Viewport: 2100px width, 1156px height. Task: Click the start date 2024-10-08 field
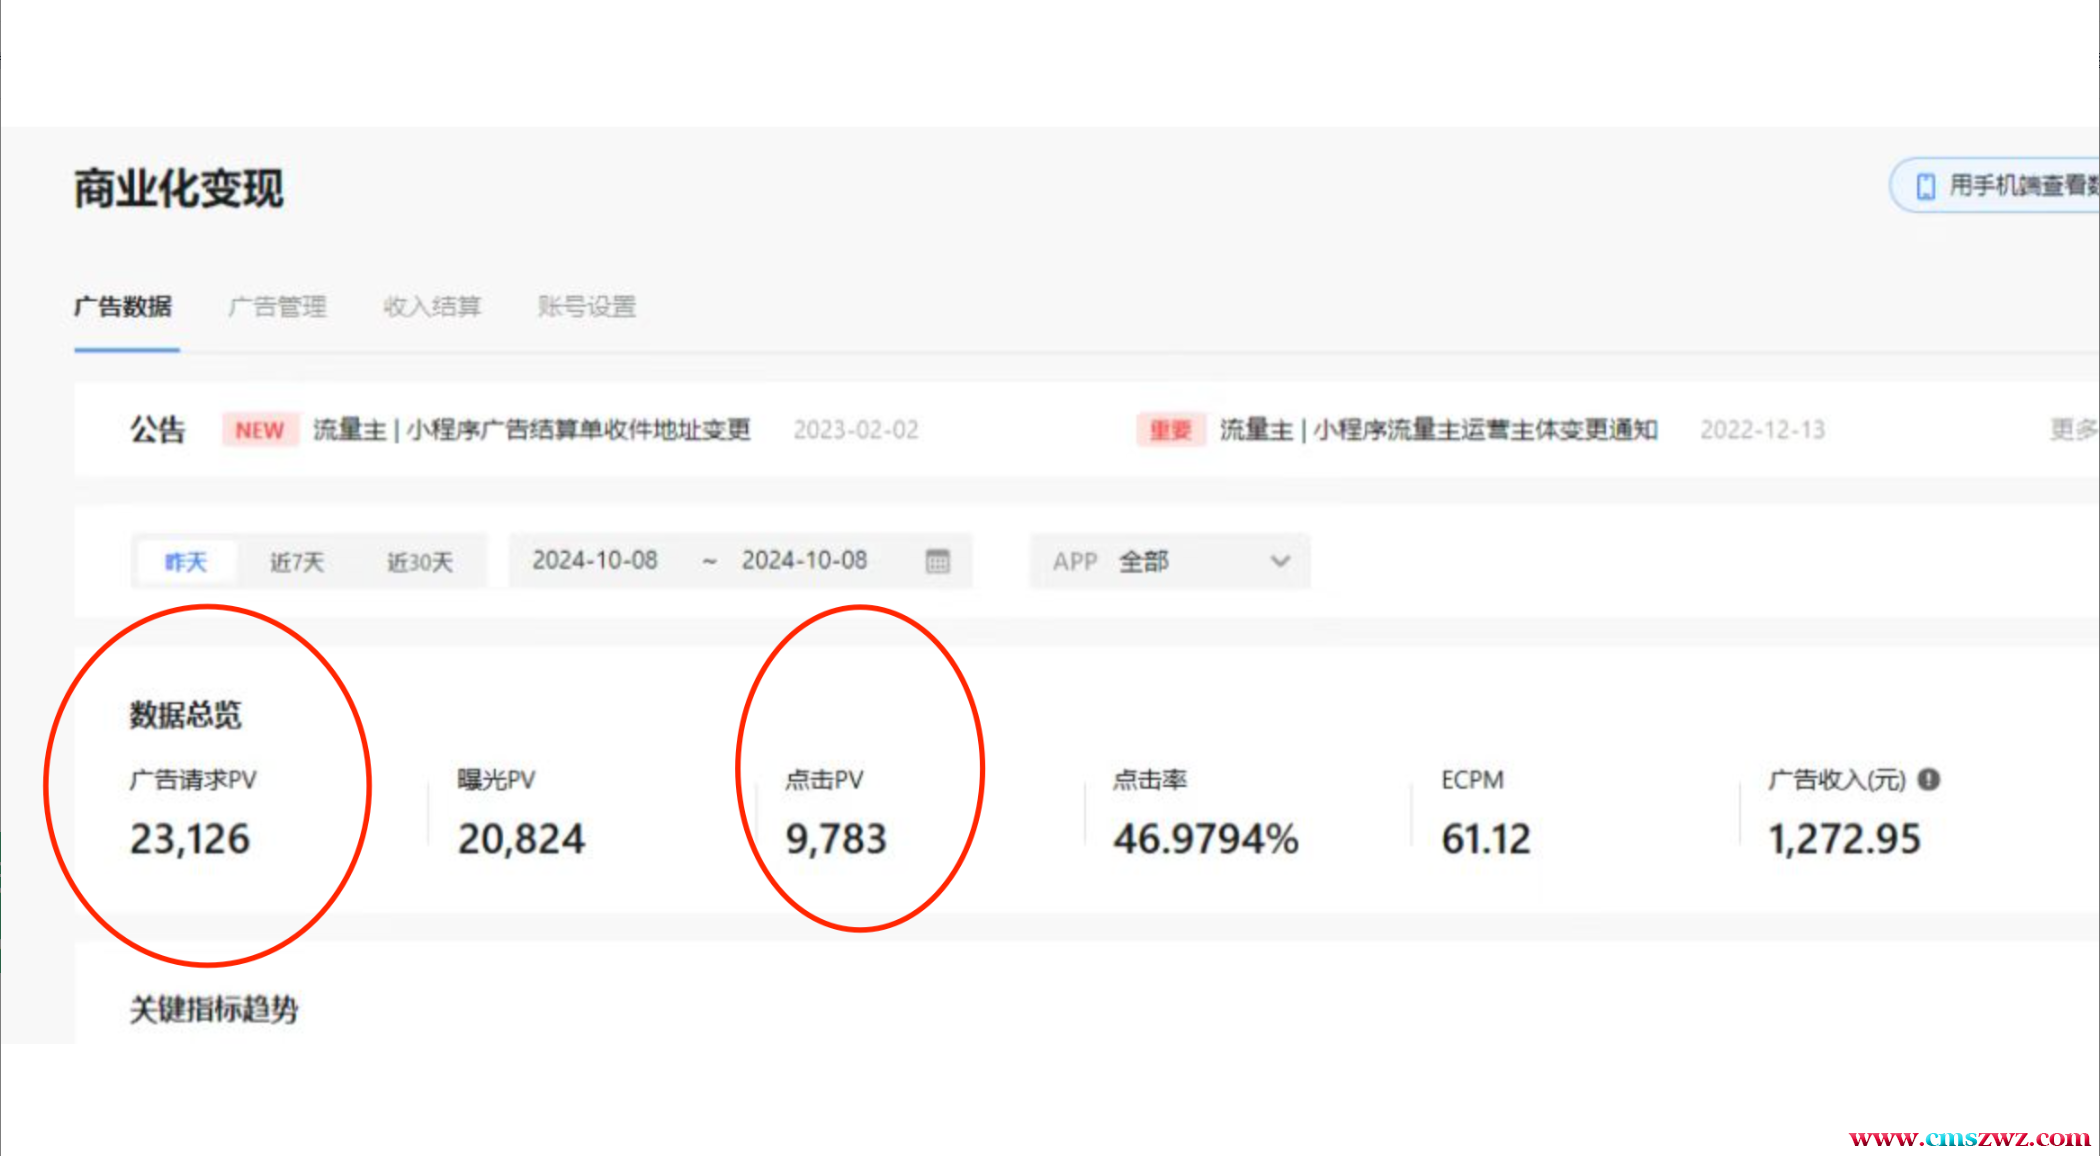[595, 560]
